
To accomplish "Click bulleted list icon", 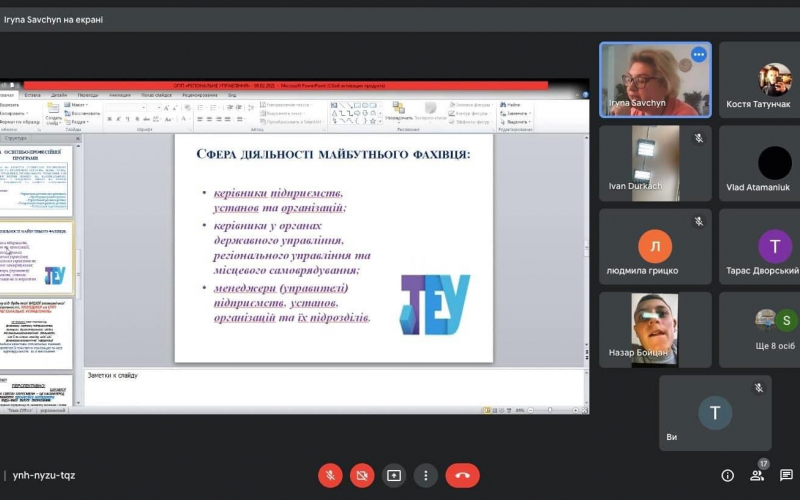I will click(x=202, y=108).
